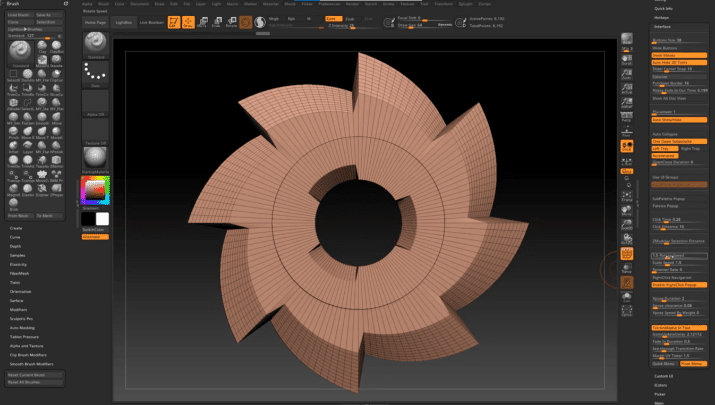Click the Actual size icon on right shelf
The image size is (715, 405).
point(627,88)
